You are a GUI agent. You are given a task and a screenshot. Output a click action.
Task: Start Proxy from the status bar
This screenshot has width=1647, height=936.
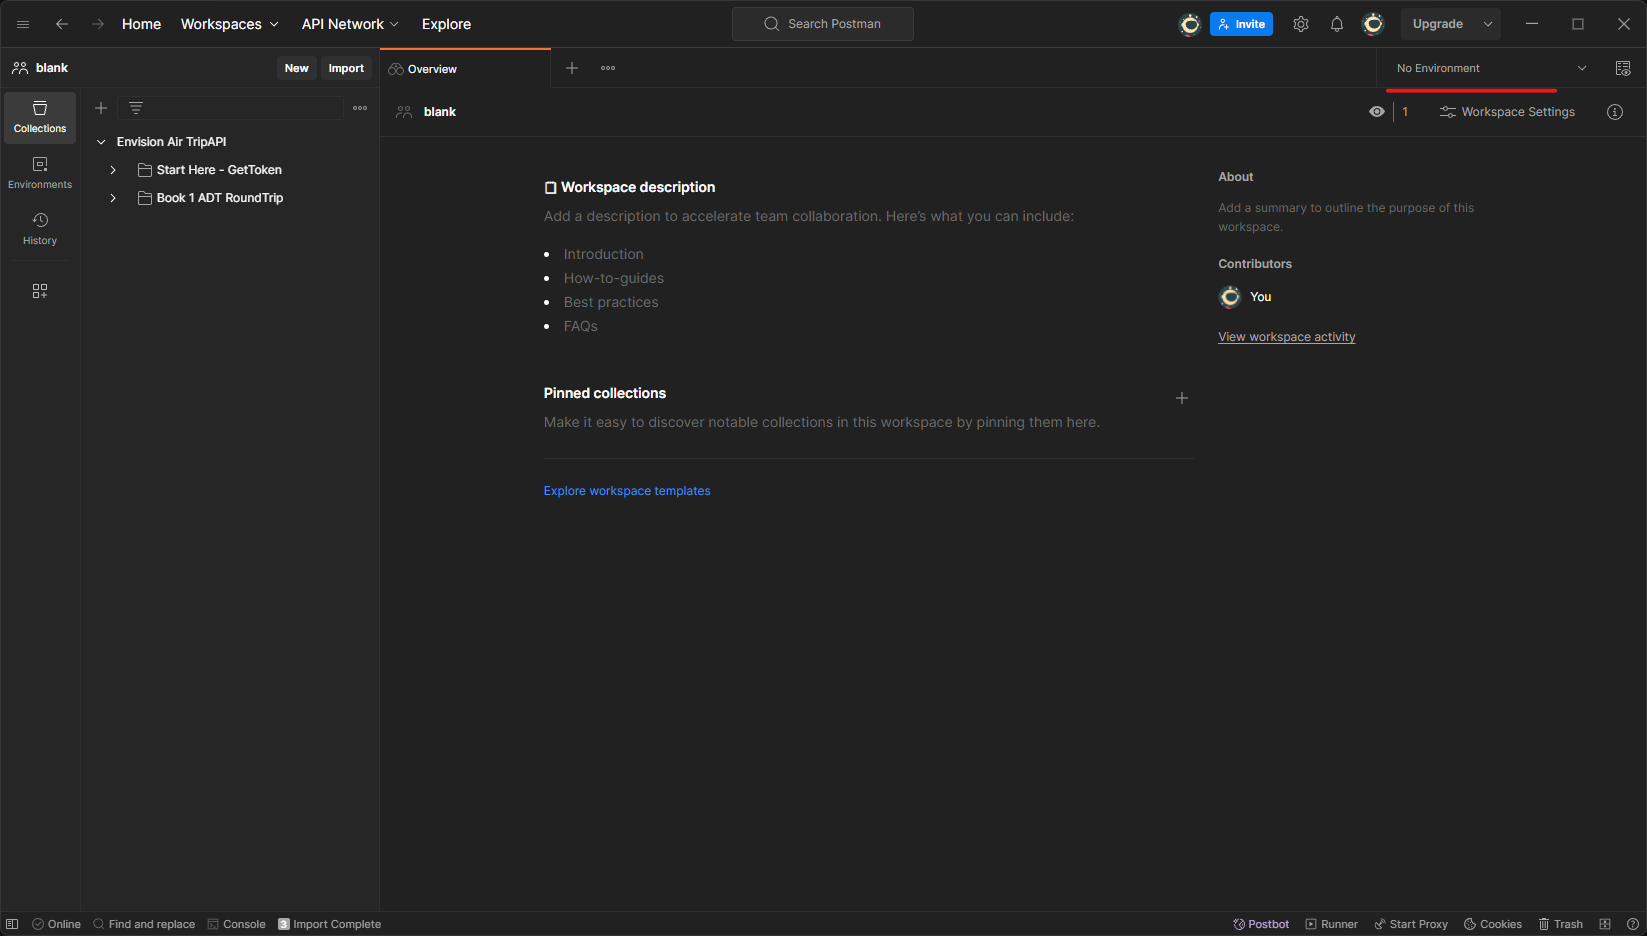tap(1411, 924)
